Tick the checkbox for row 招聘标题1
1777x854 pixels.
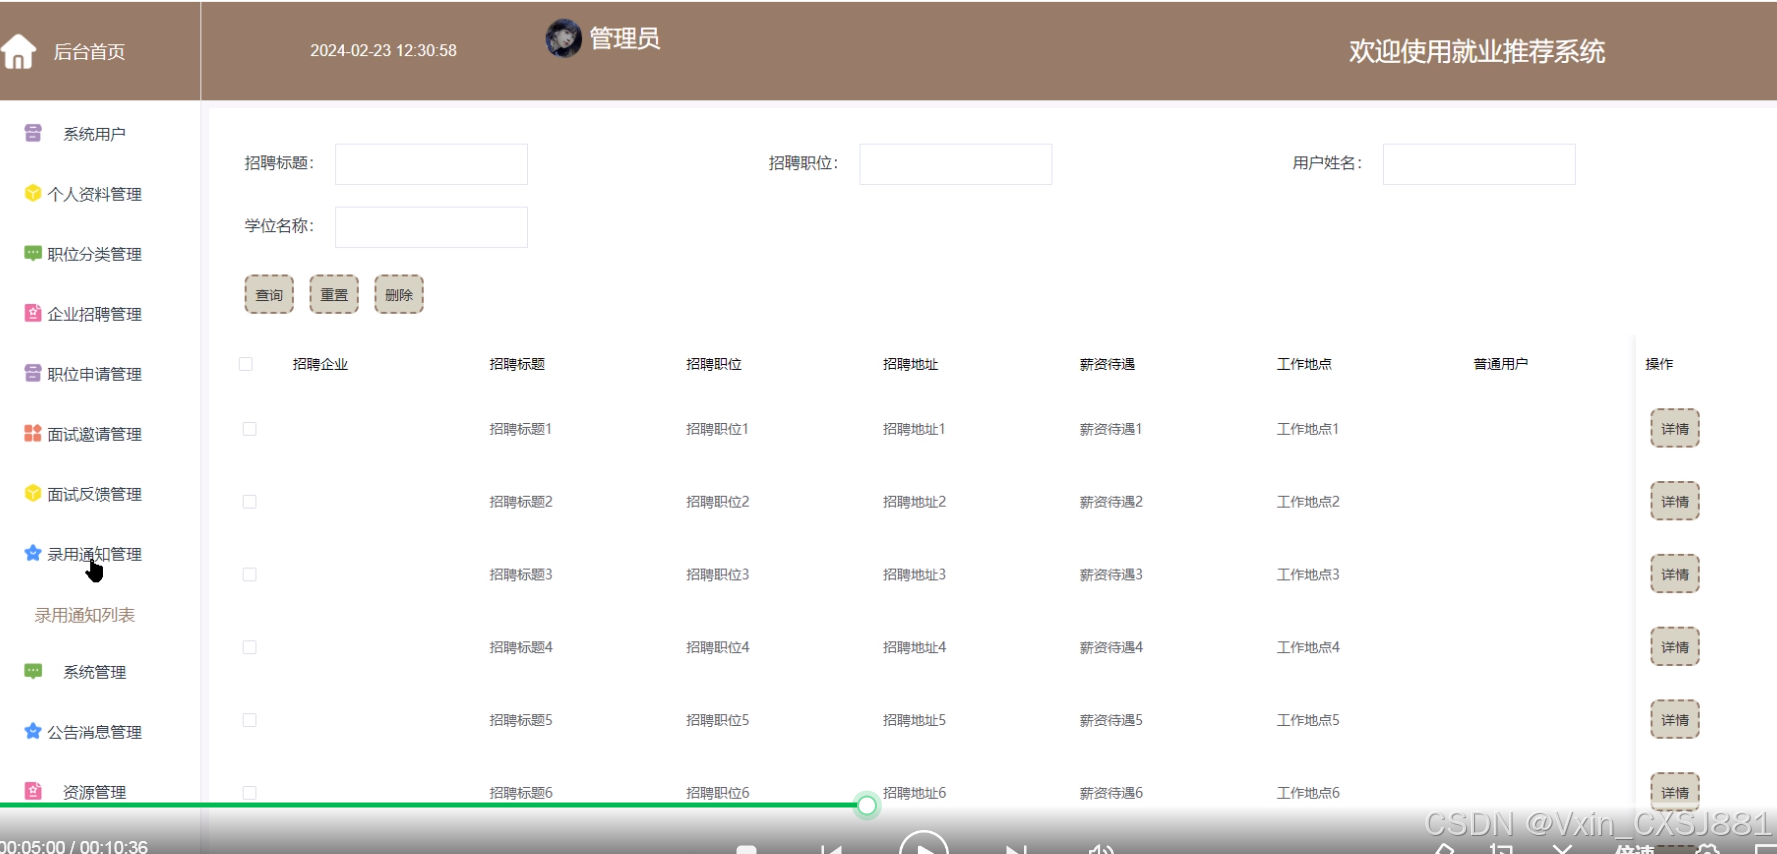point(250,429)
